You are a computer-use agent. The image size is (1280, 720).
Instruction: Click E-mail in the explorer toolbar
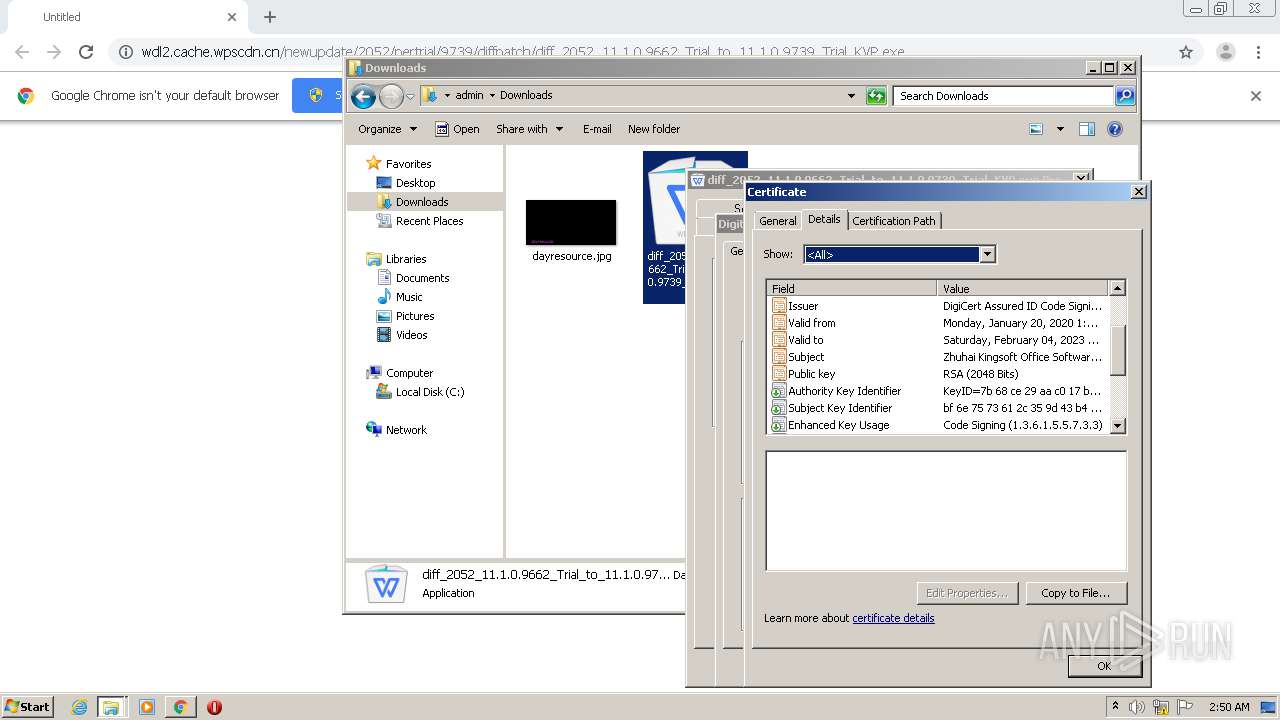tap(597, 129)
